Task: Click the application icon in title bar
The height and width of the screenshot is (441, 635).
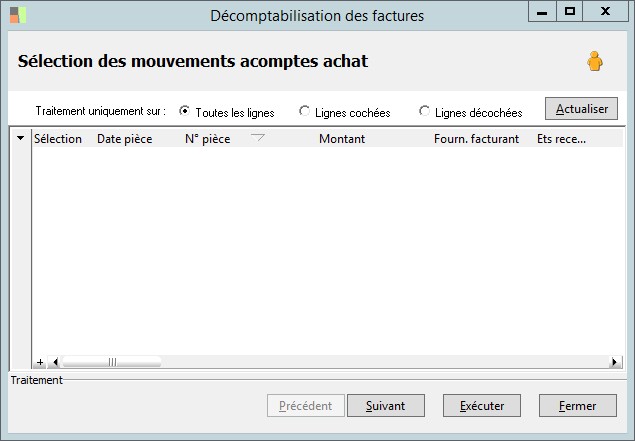Action: [x=18, y=15]
